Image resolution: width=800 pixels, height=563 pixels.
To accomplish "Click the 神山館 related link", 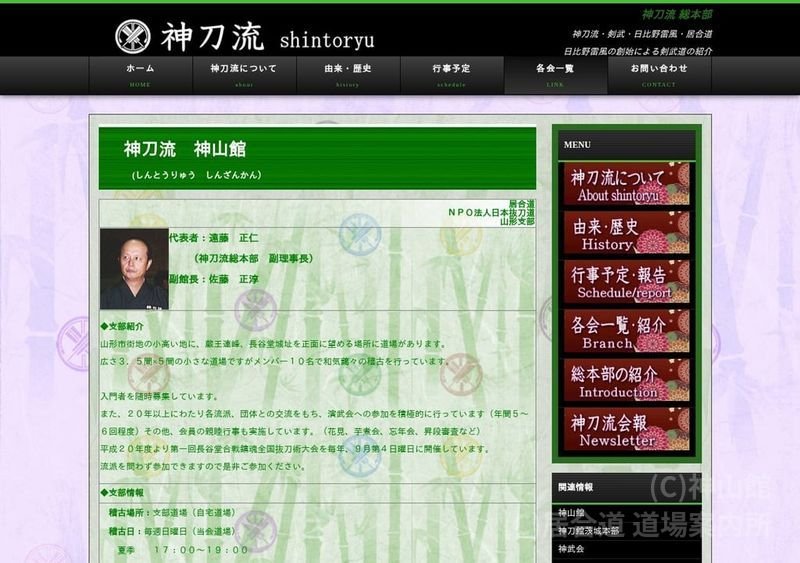I will tap(571, 512).
